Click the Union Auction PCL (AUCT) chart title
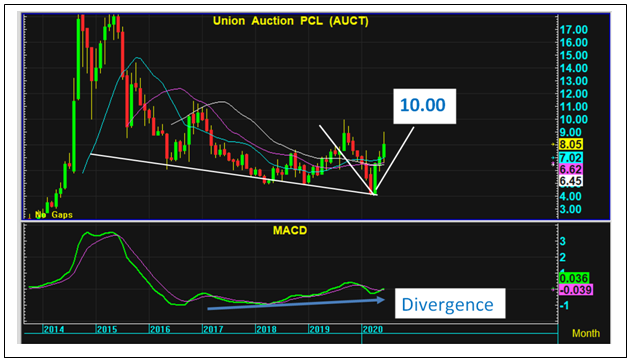 (x=291, y=21)
